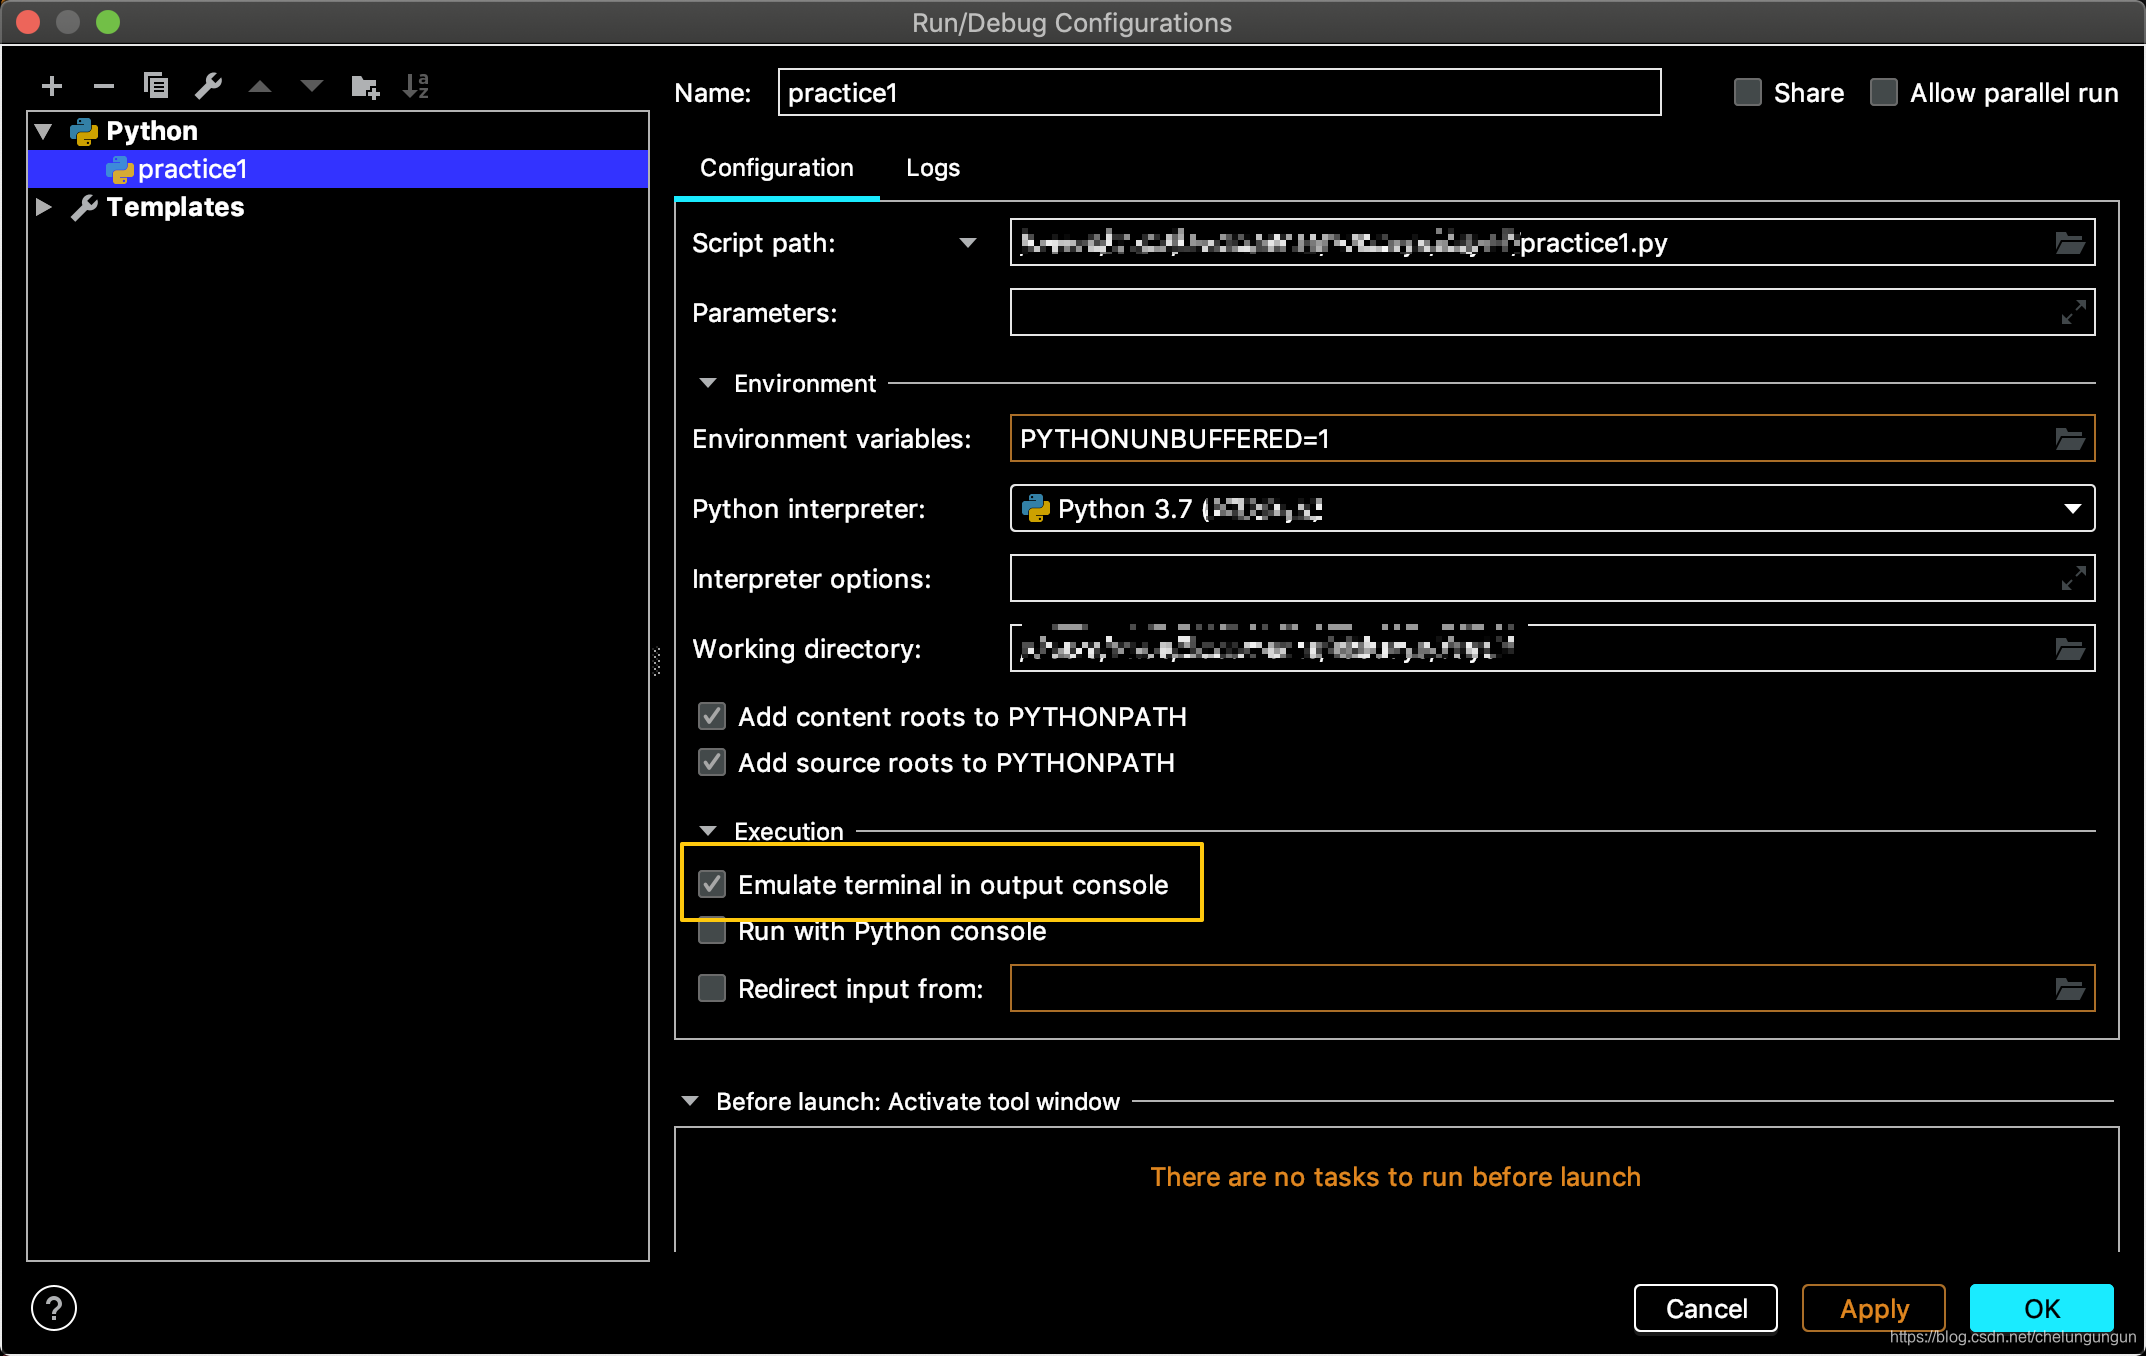Browse for script path folder icon
Image resolution: width=2146 pixels, height=1356 pixels.
pyautogui.click(x=2069, y=243)
